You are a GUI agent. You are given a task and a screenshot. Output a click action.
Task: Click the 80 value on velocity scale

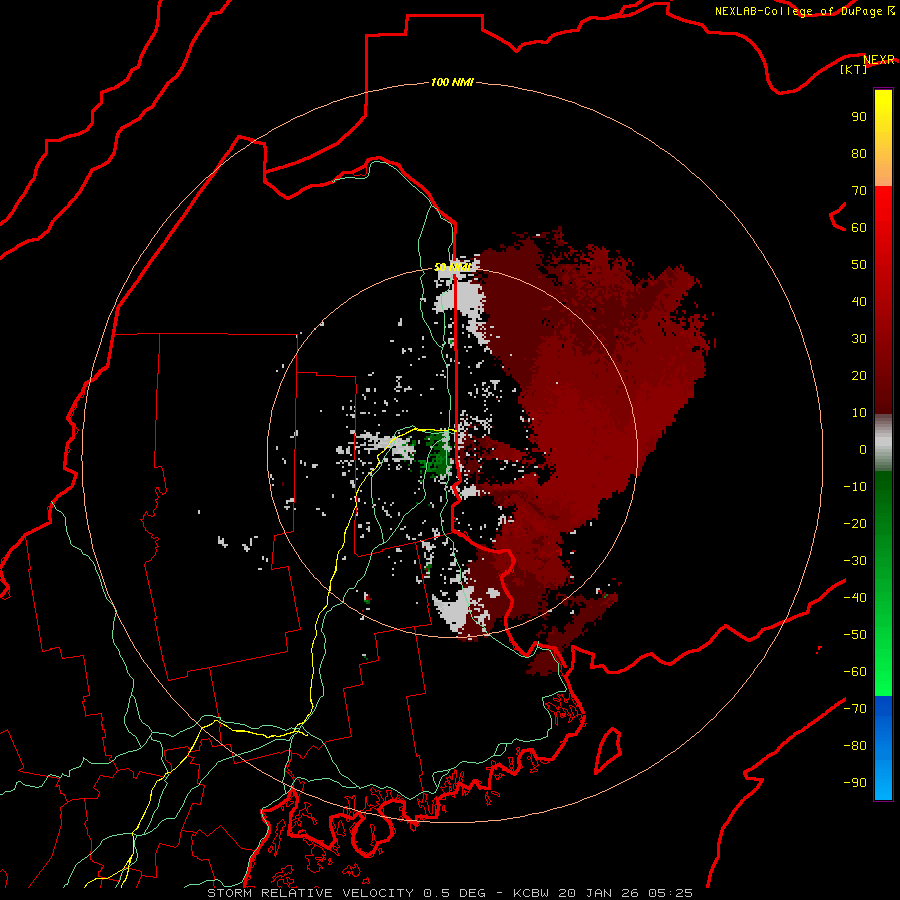tap(859, 153)
